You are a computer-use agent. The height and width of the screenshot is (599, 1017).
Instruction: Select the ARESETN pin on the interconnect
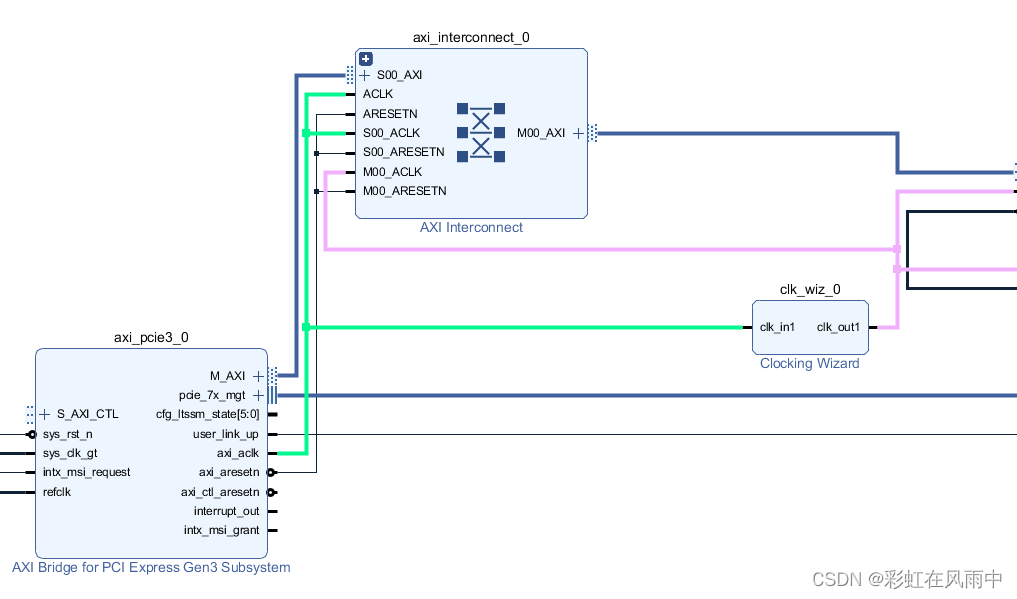click(390, 113)
